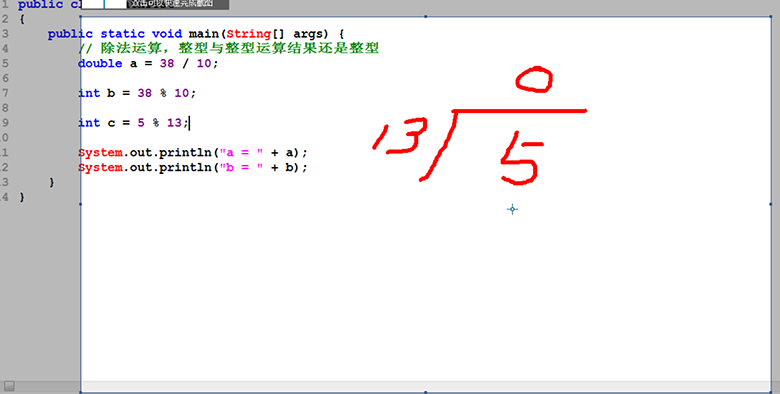Click at the end of 'int c = 5 % 13;'
The width and height of the screenshot is (780, 394).
point(190,123)
